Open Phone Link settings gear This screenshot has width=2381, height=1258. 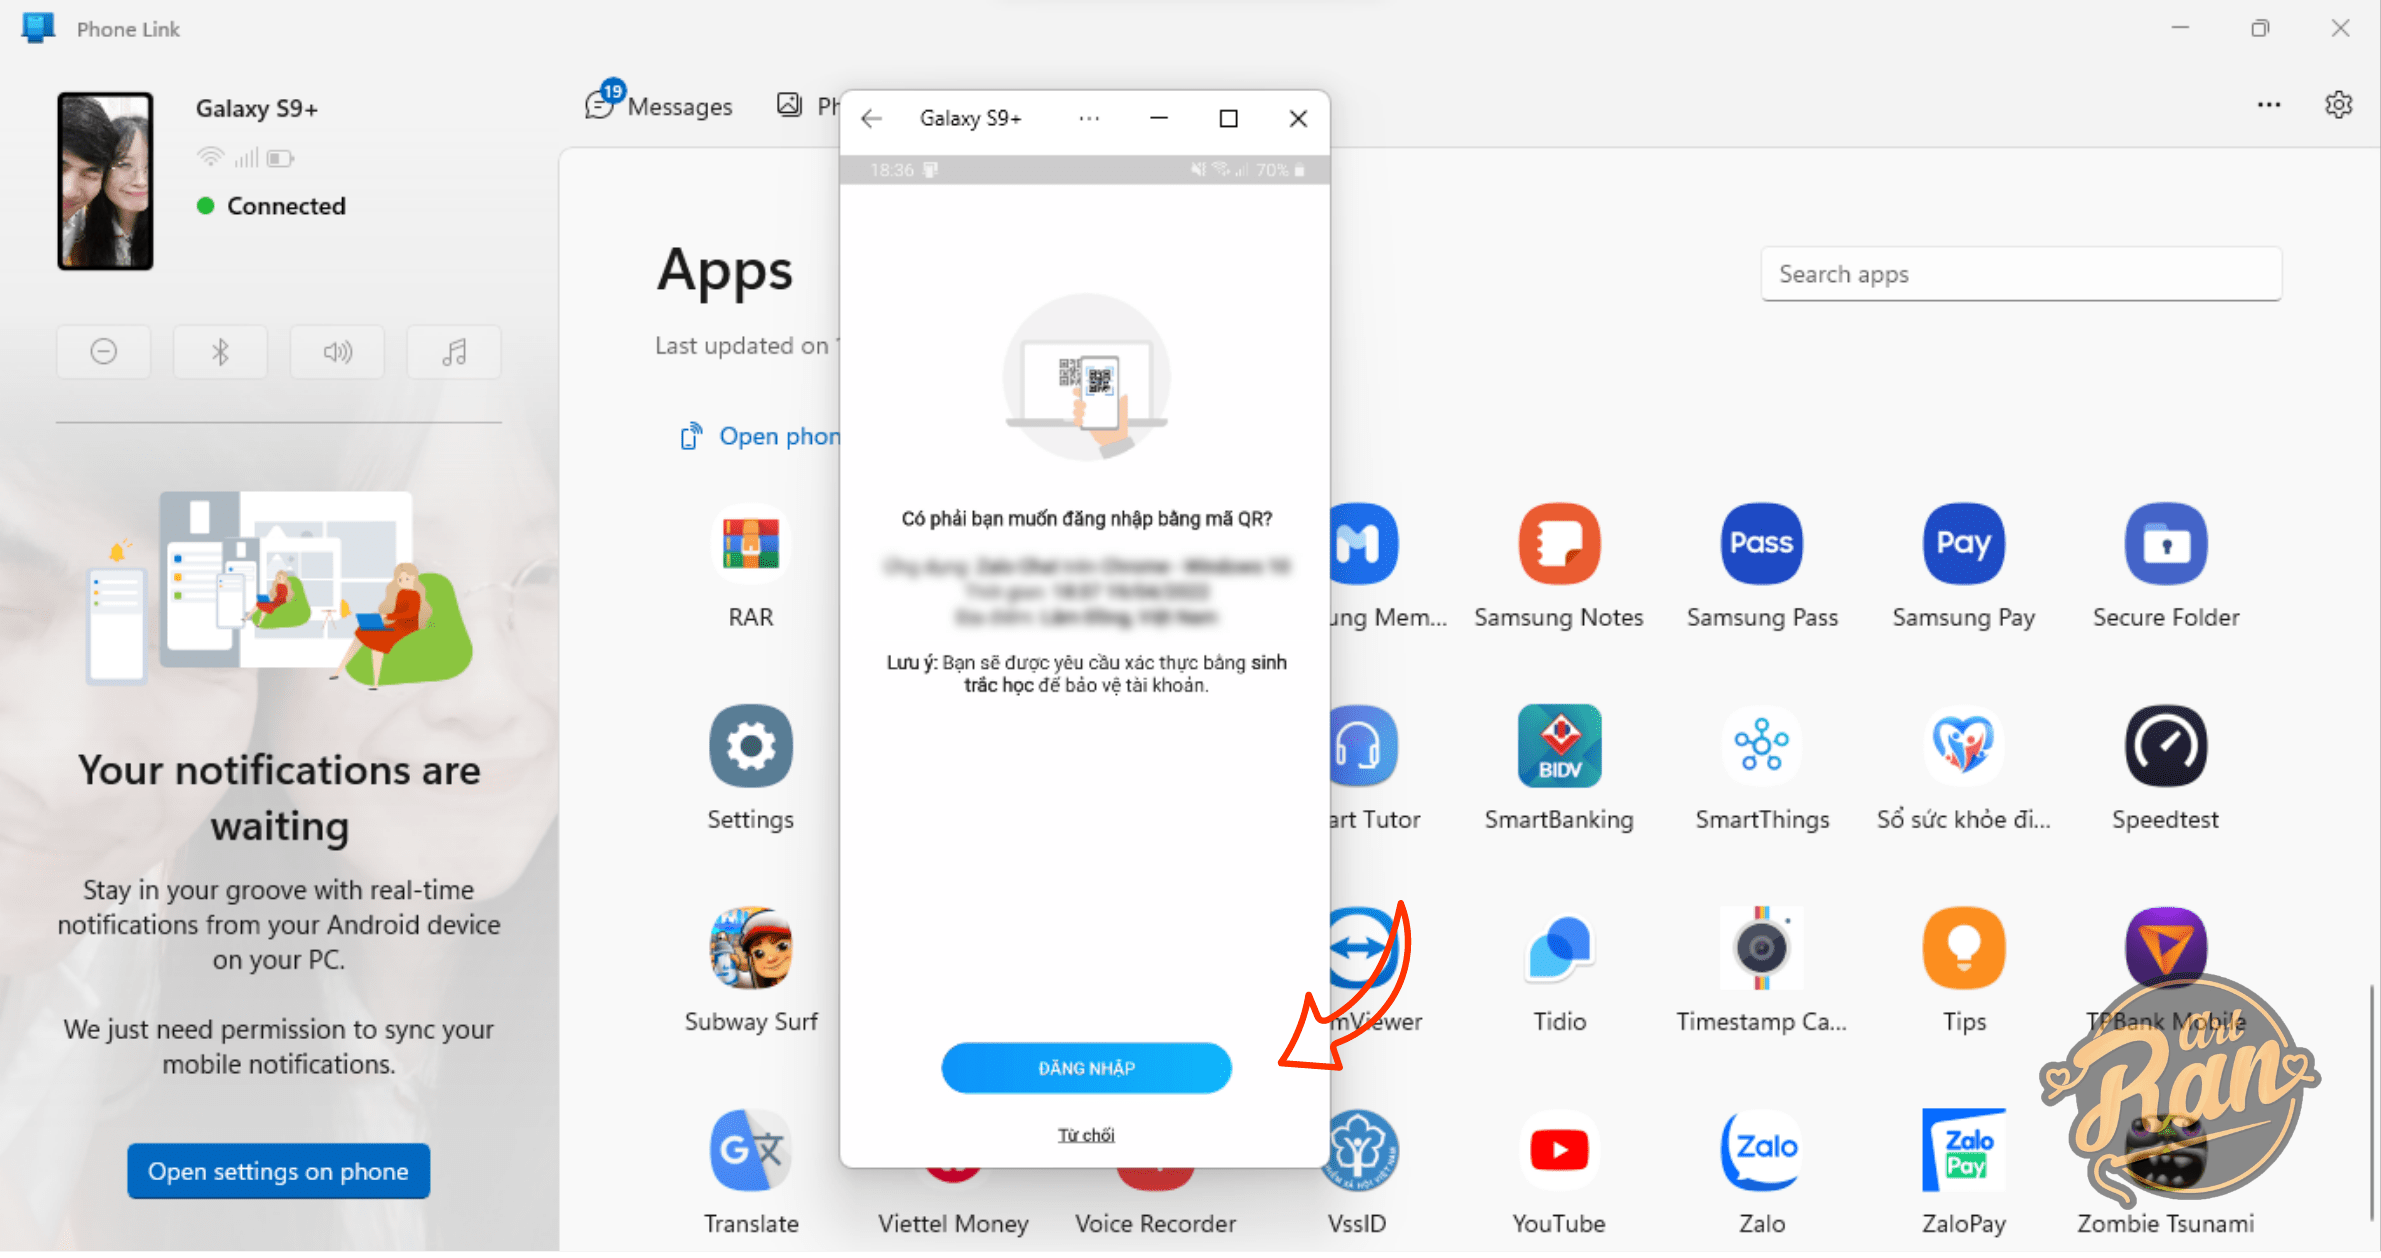click(x=2338, y=105)
